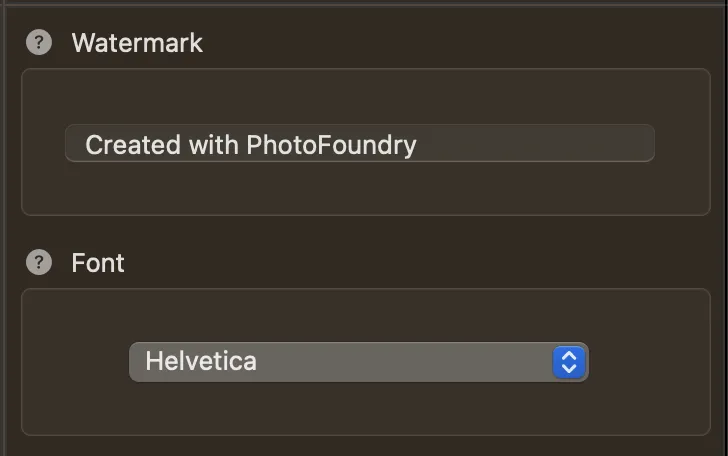This screenshot has width=728, height=456.
Task: Place cursor in 'Created with PhotoFoundry' text
Action: pos(250,145)
